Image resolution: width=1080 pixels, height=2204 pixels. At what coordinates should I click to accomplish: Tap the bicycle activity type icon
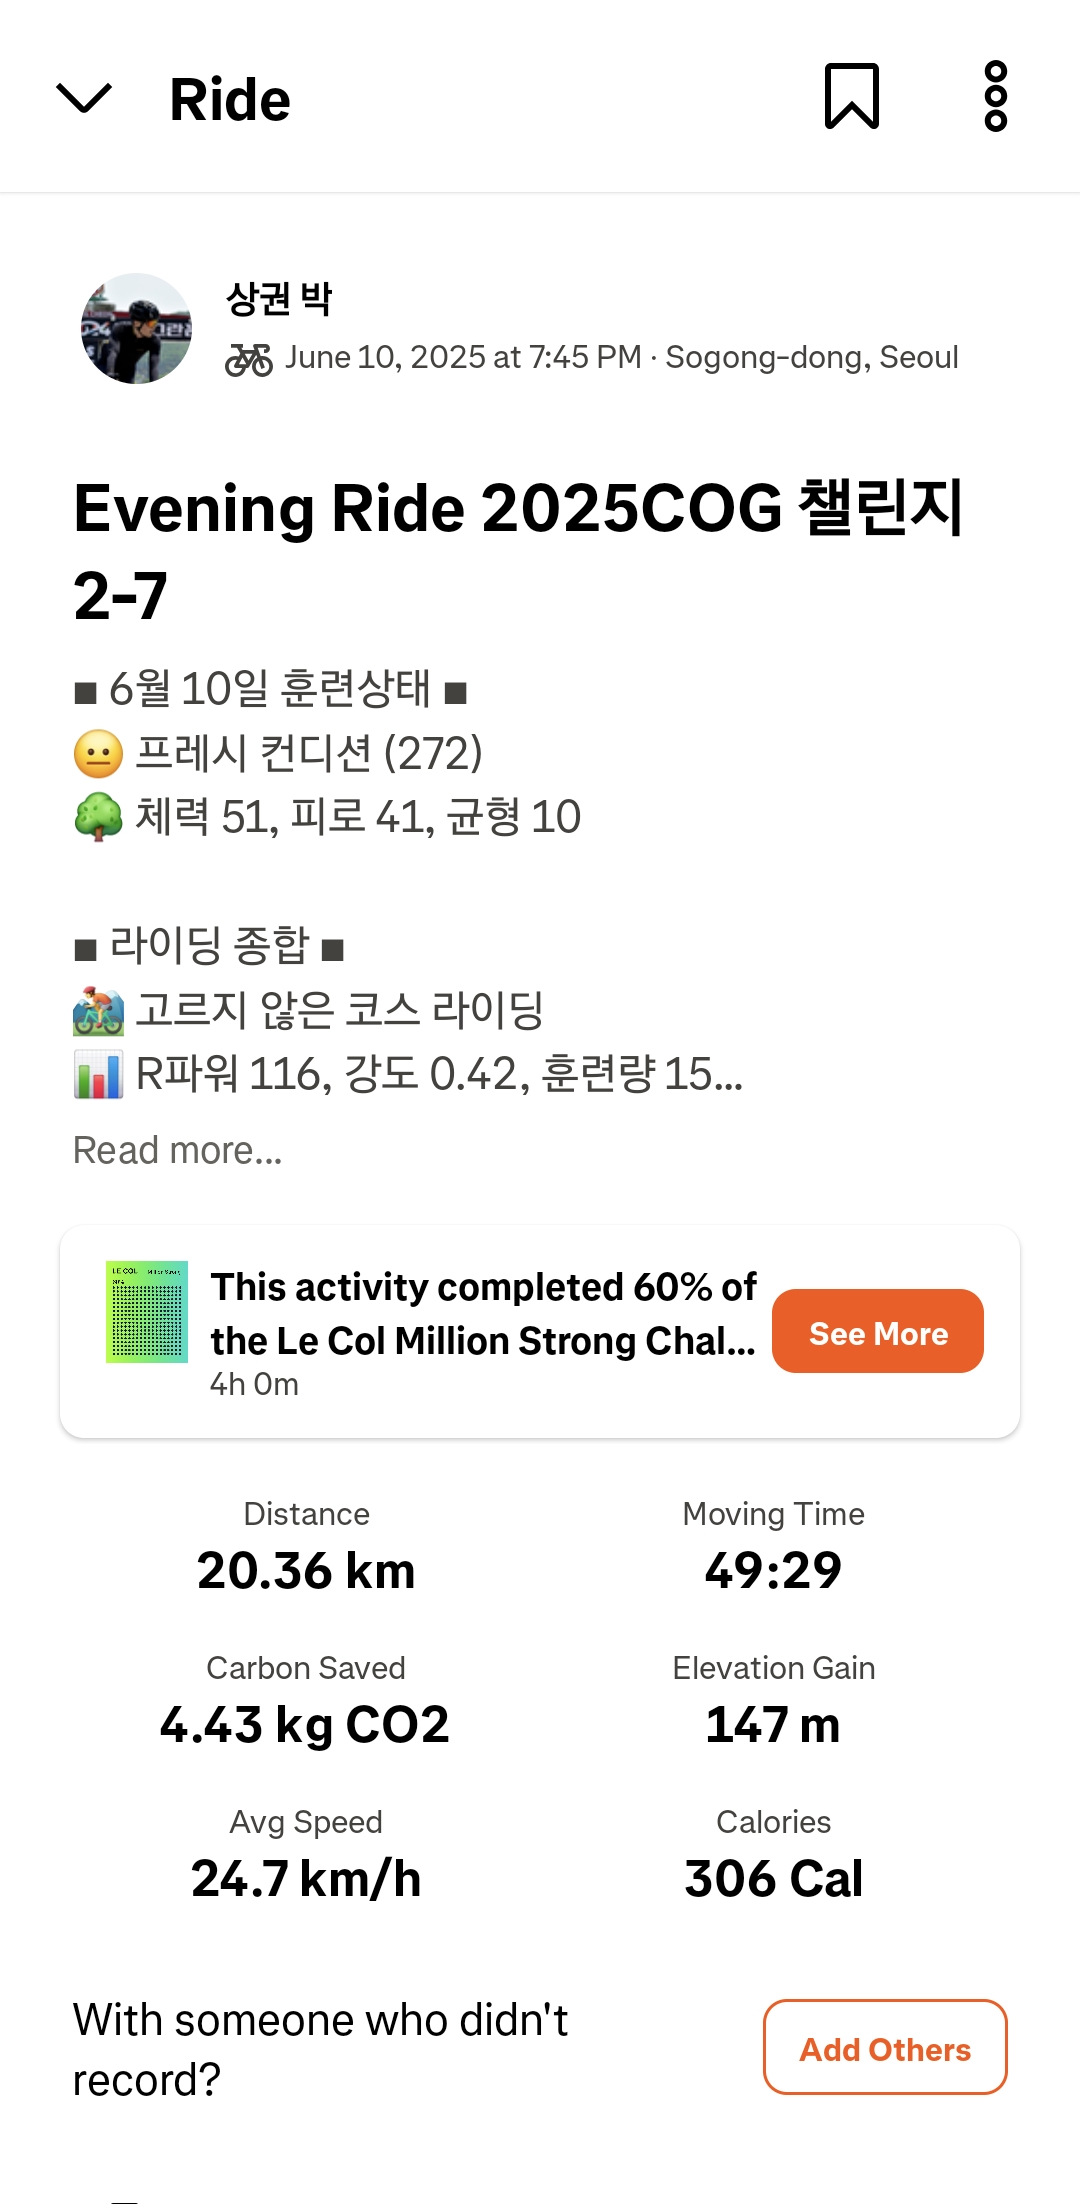pyautogui.click(x=249, y=359)
